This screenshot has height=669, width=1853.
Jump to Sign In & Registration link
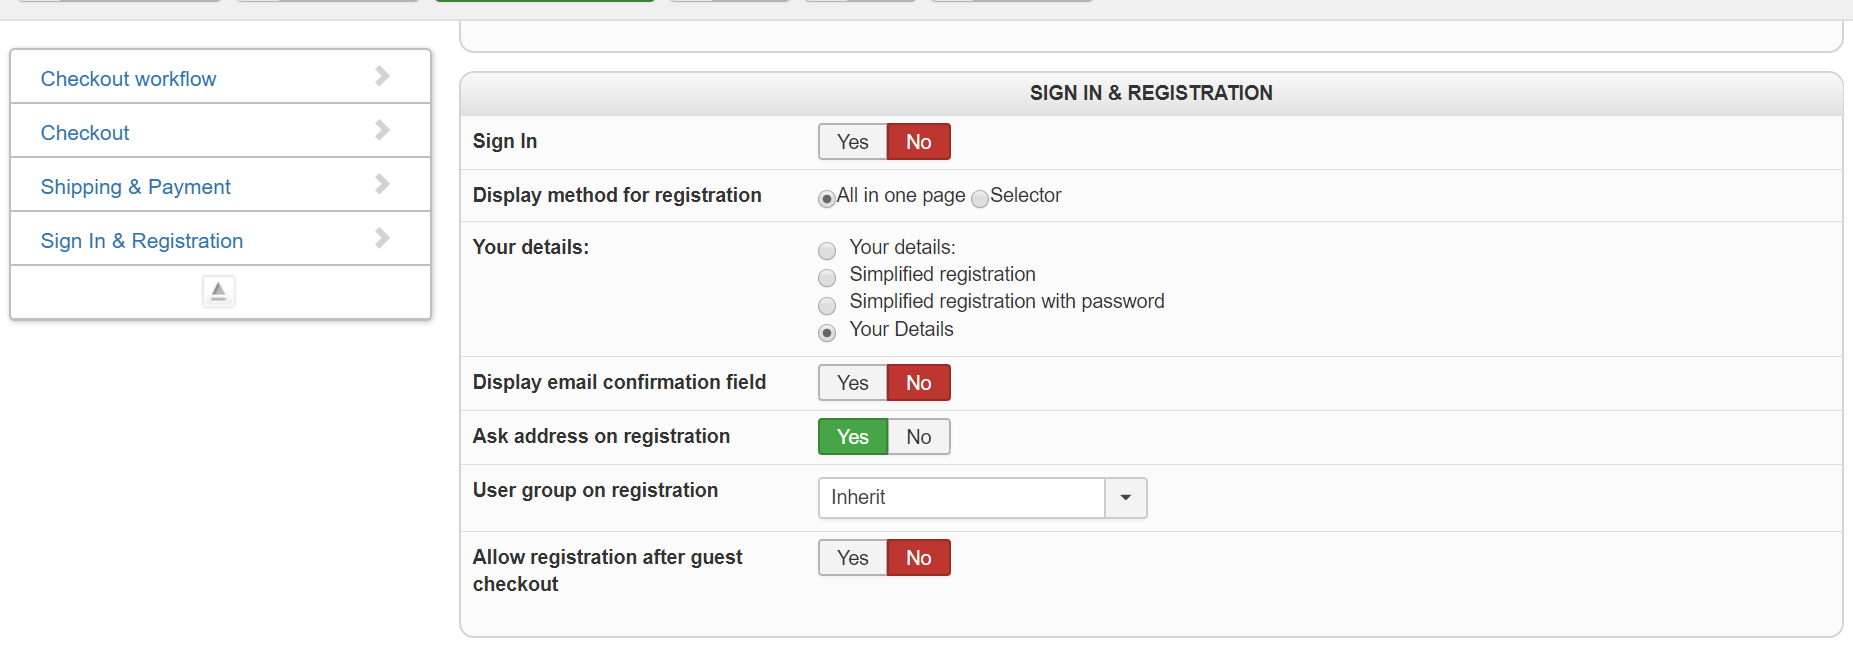(142, 241)
